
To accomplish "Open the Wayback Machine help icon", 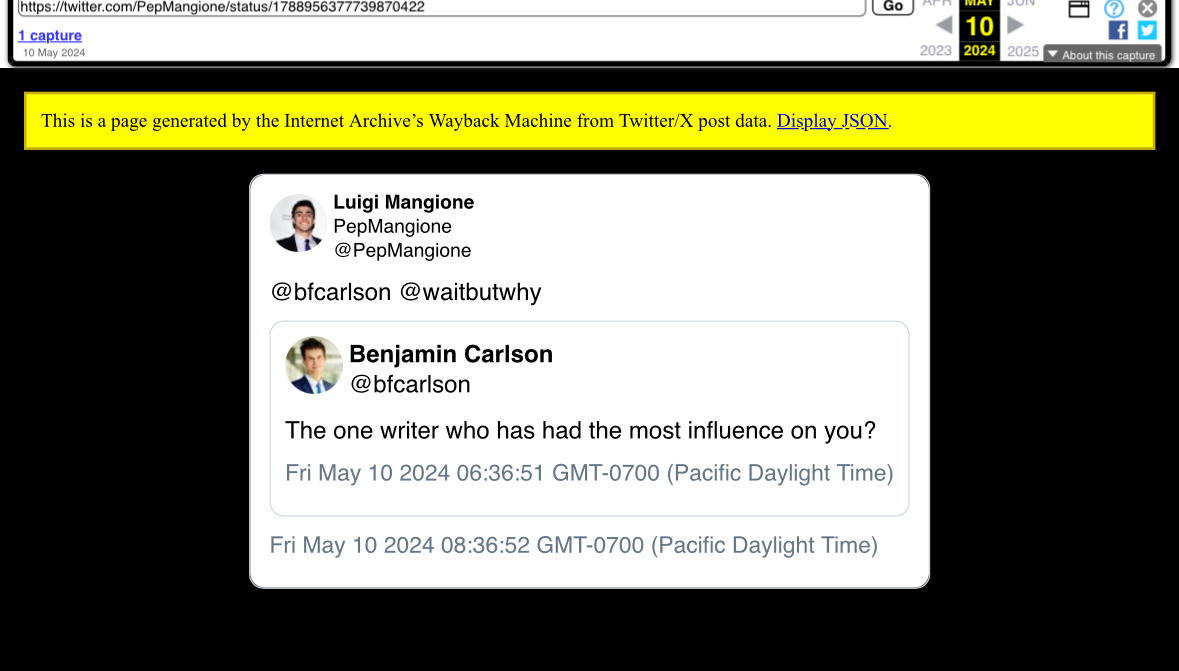I will [x=1114, y=8].
